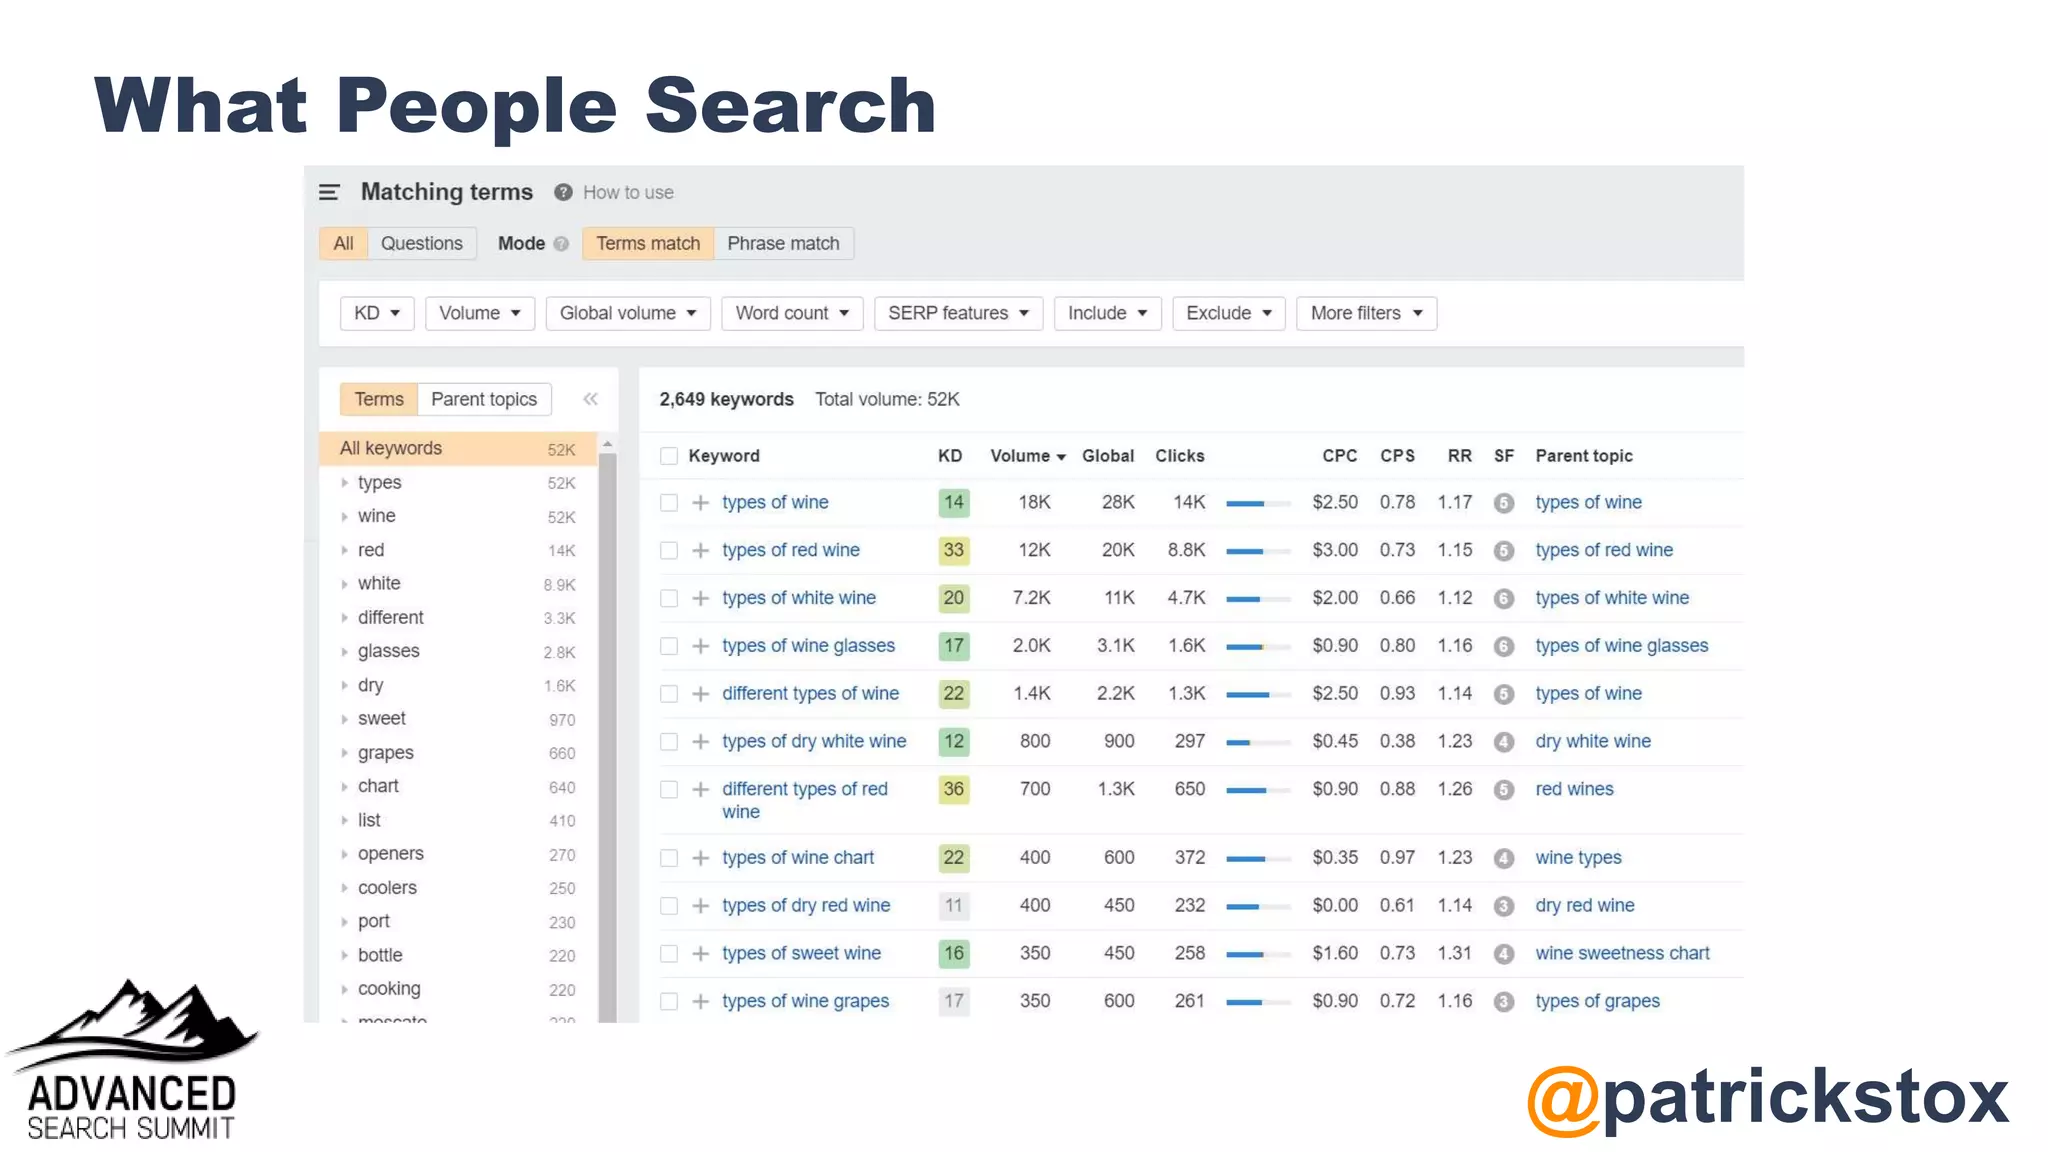Click SF badge in 'types of white wine' row
Viewport: 2048px width, 1152px height.
pyautogui.click(x=1503, y=598)
